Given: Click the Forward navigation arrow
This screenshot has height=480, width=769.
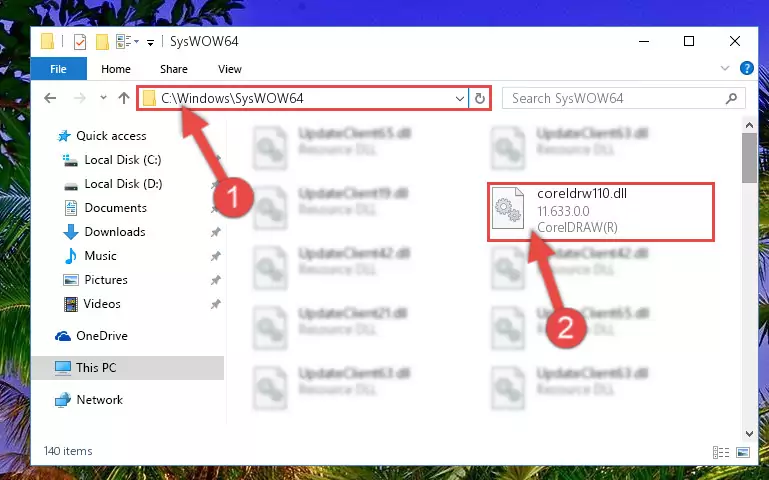Looking at the screenshot, I should [x=79, y=98].
